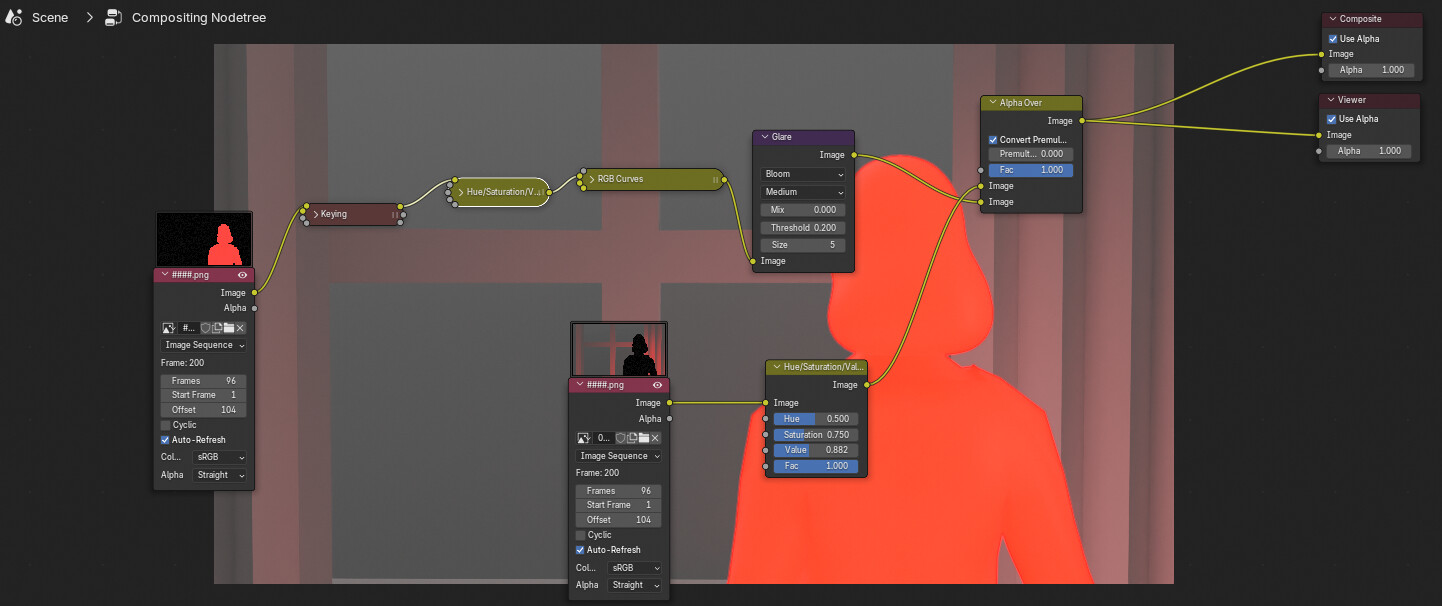
Task: Collapse the image node connected to Keying
Action: tap(164, 275)
